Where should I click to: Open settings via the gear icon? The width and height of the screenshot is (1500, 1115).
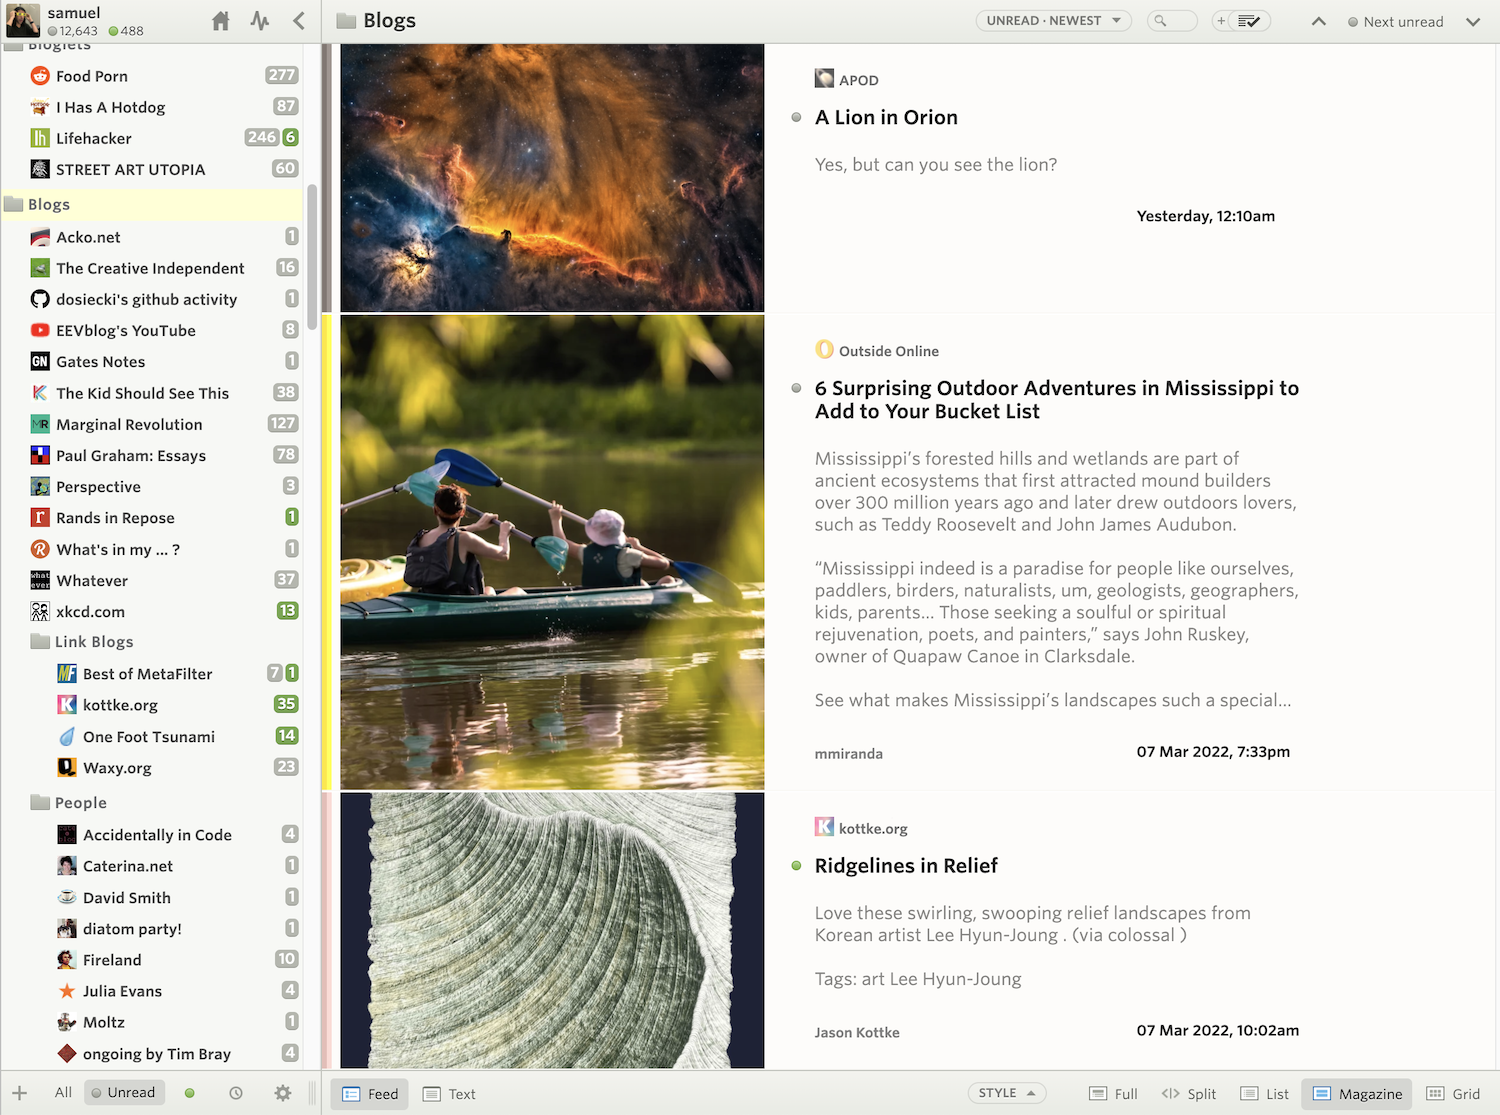coord(283,1093)
